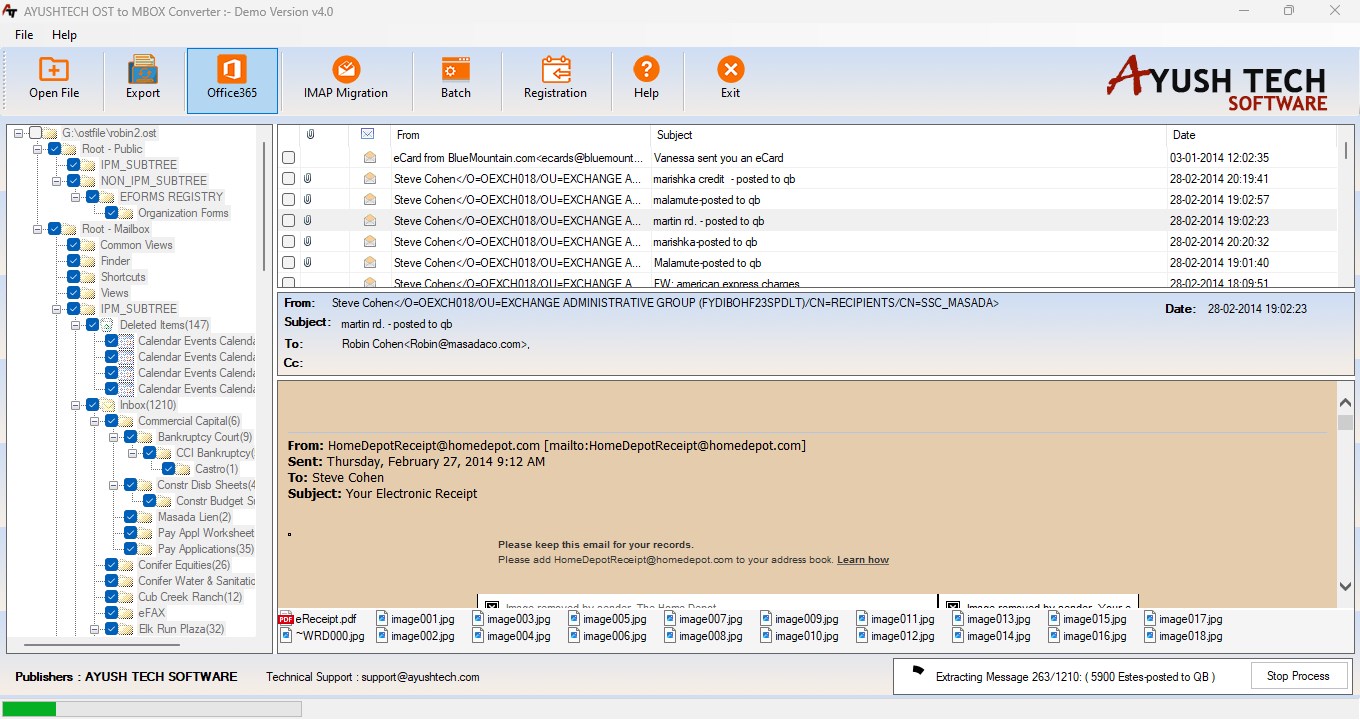Open the Help menu in the menu bar
1360x720 pixels.
click(x=64, y=35)
